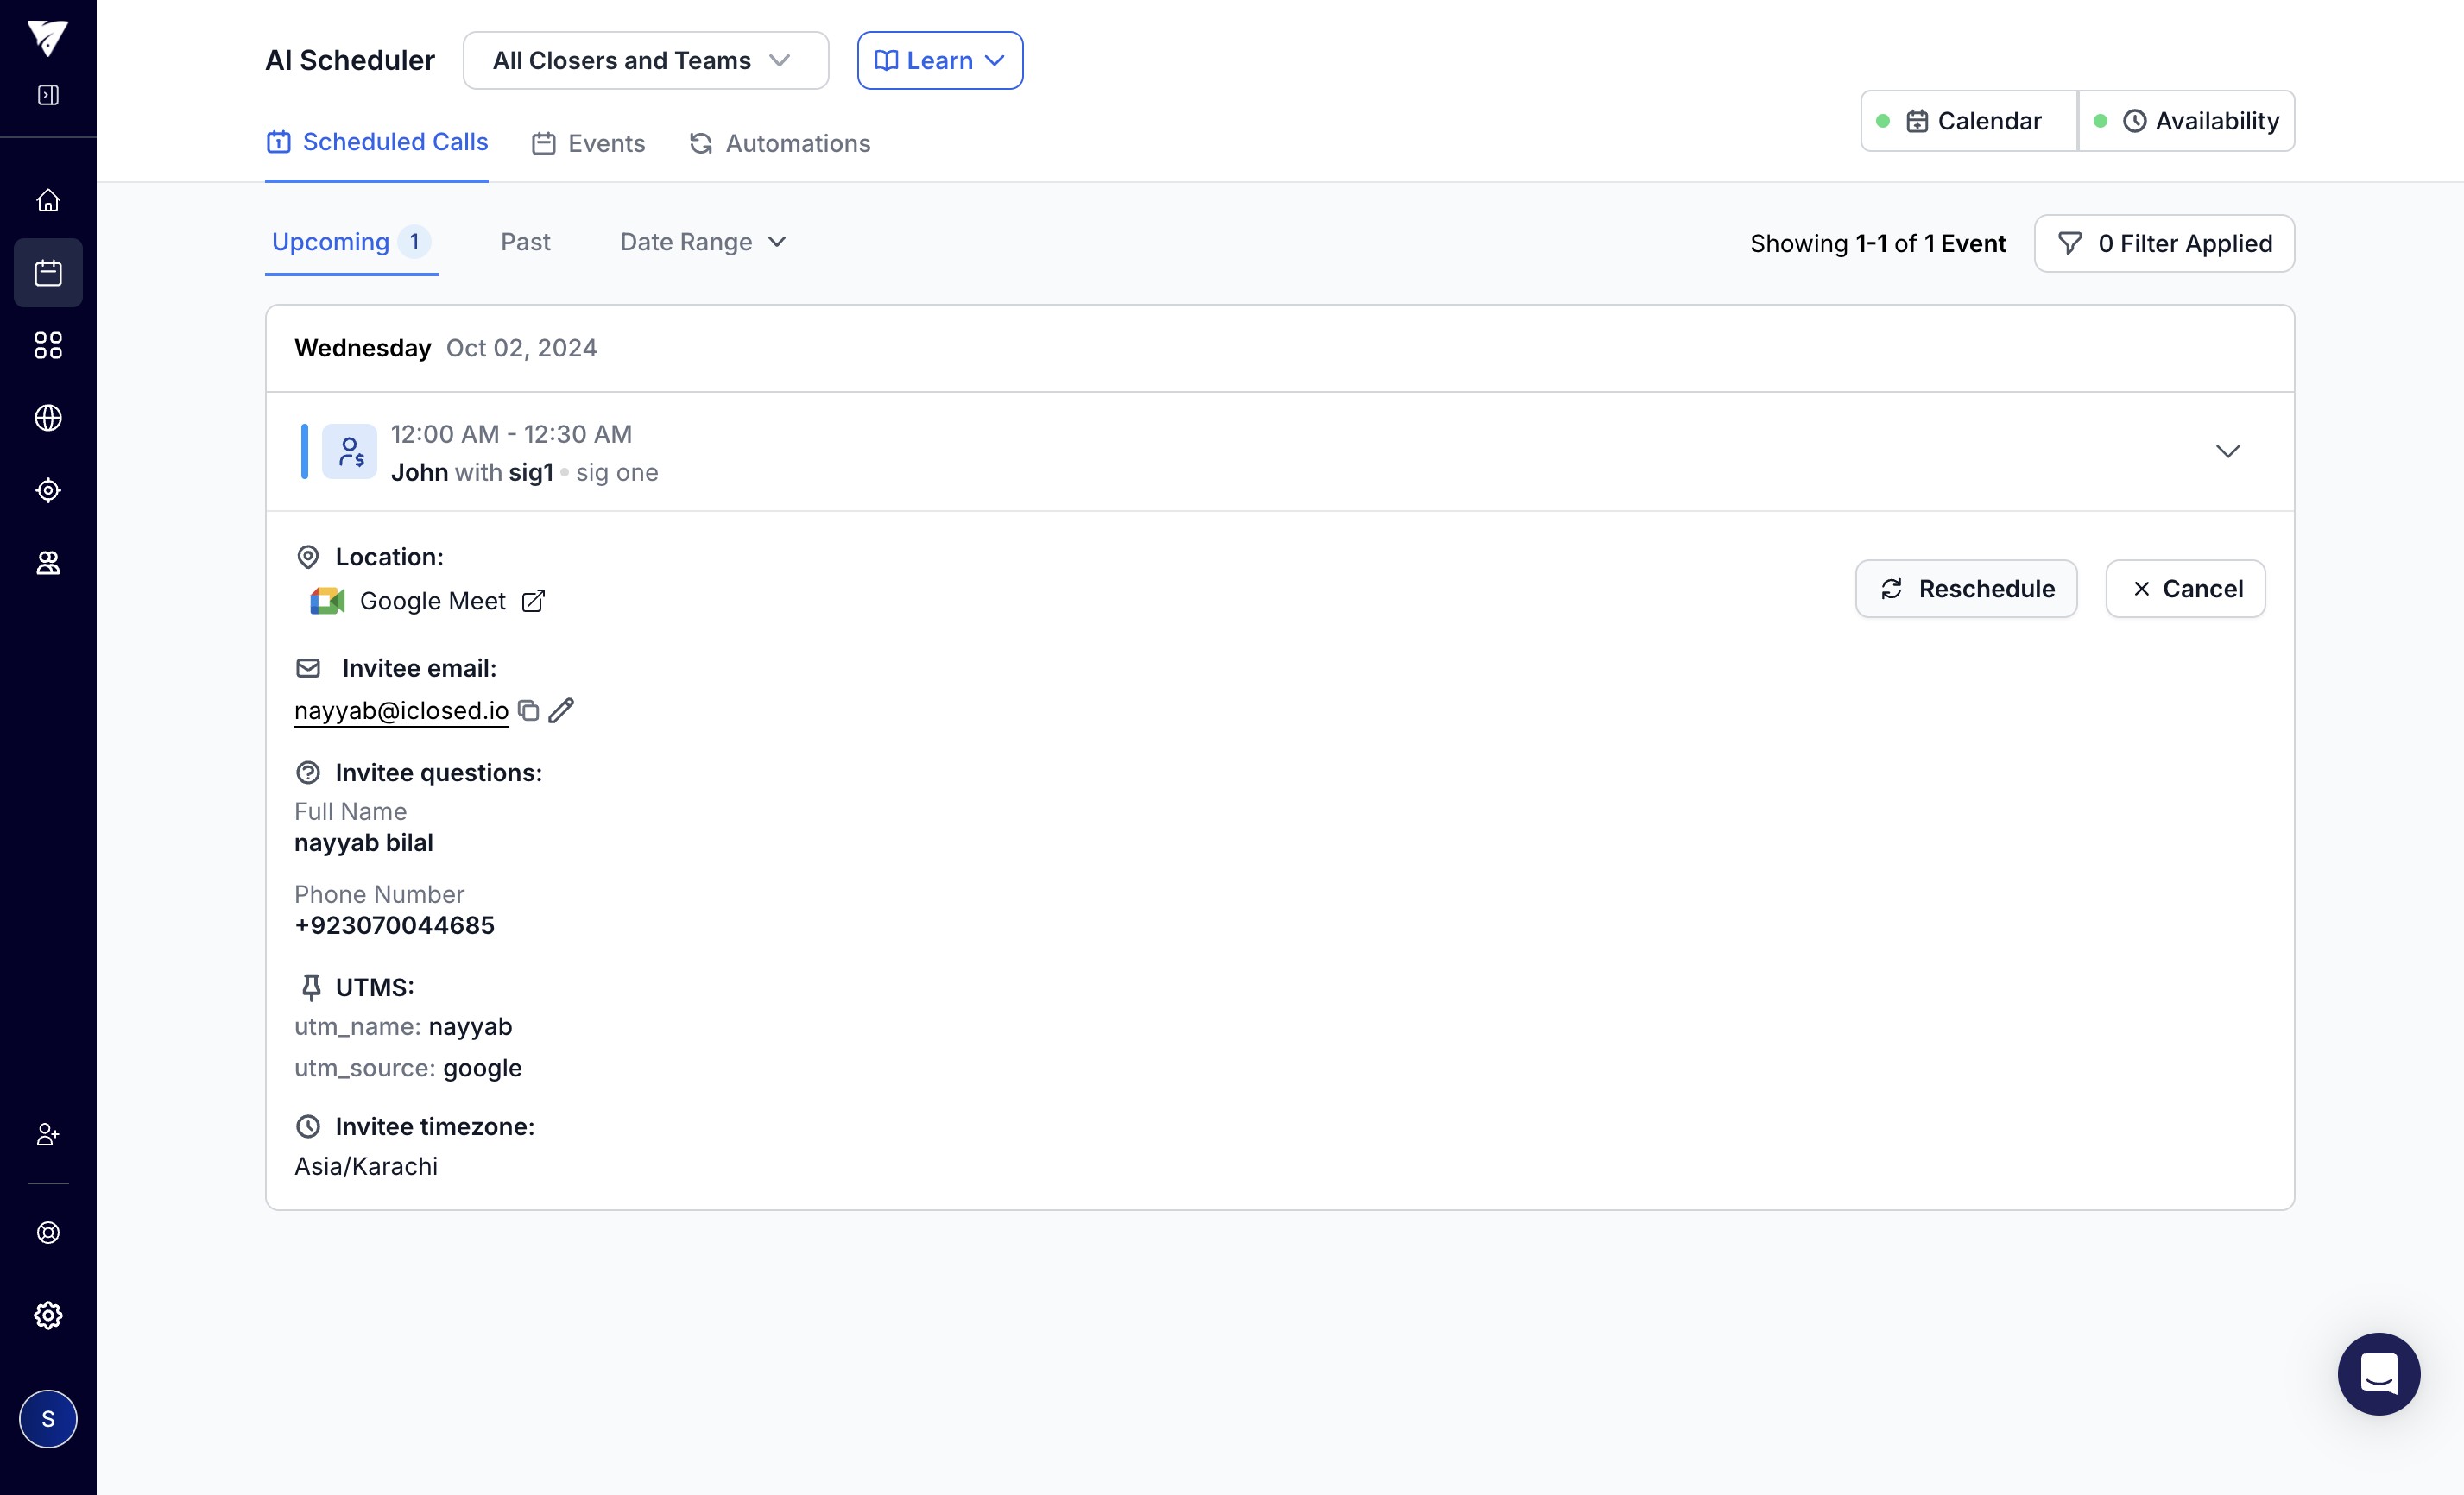Click the nayyab@iclosed.io email link

pyautogui.click(x=401, y=711)
